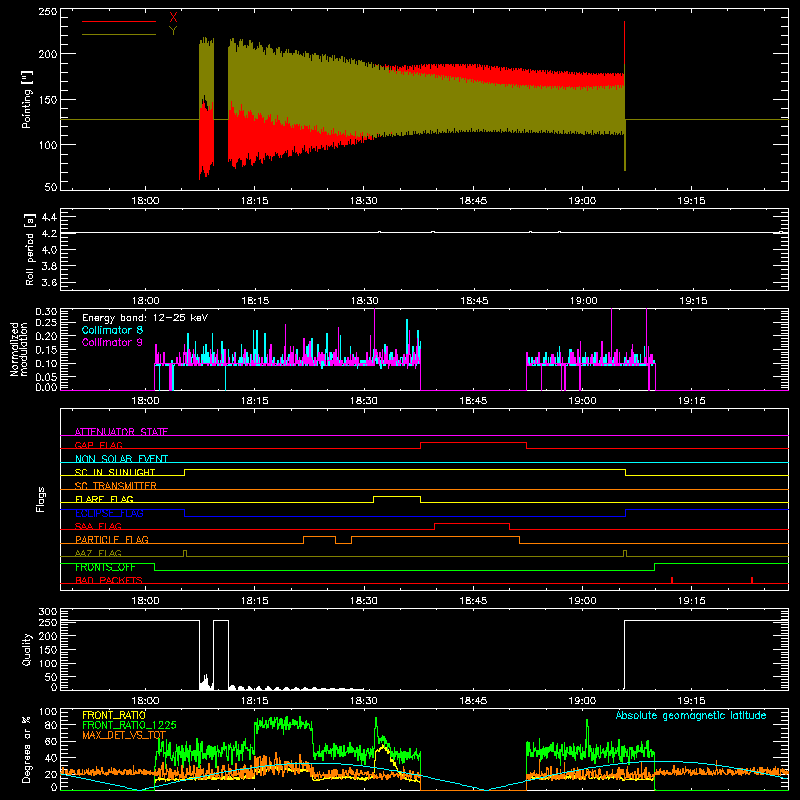Viewport: 800px width, 800px height.
Task: Click the 18:45 time label under the modulation plot
Action: pos(473,401)
